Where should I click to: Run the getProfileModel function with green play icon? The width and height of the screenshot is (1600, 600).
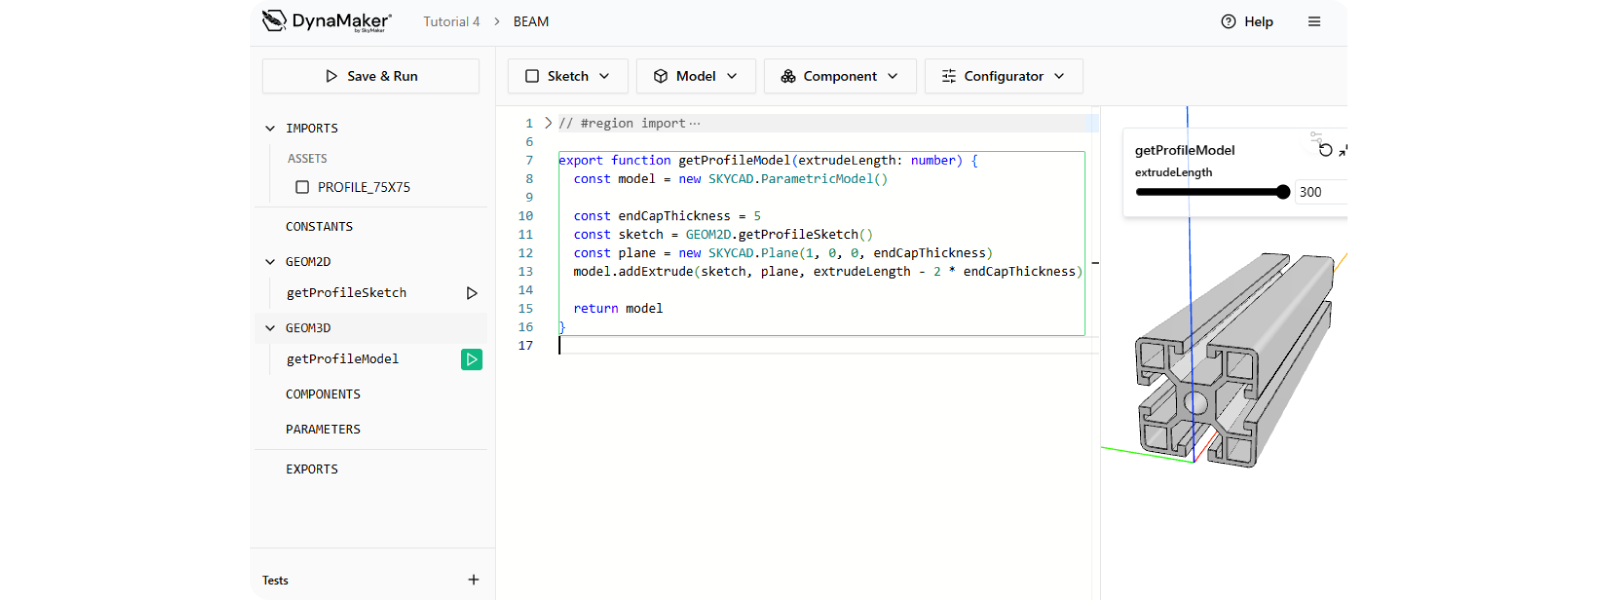[x=471, y=359]
